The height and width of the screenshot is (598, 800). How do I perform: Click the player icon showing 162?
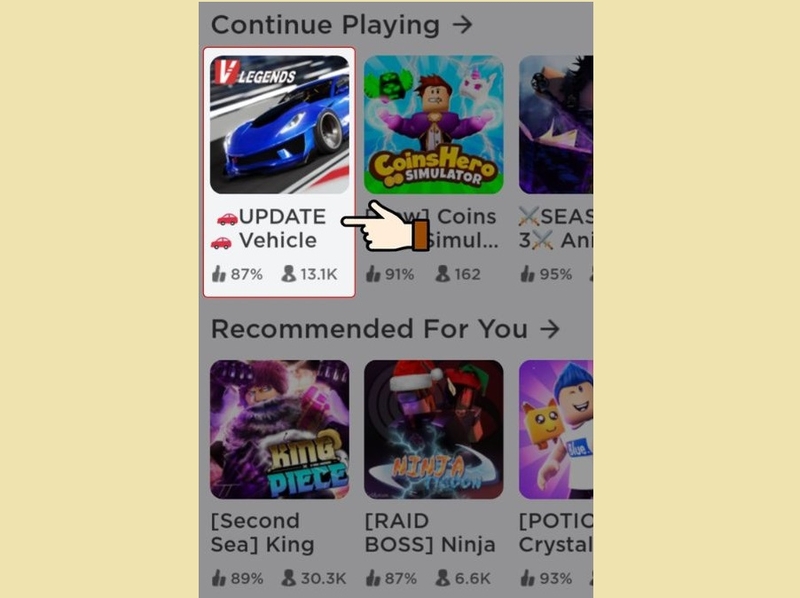point(442,274)
